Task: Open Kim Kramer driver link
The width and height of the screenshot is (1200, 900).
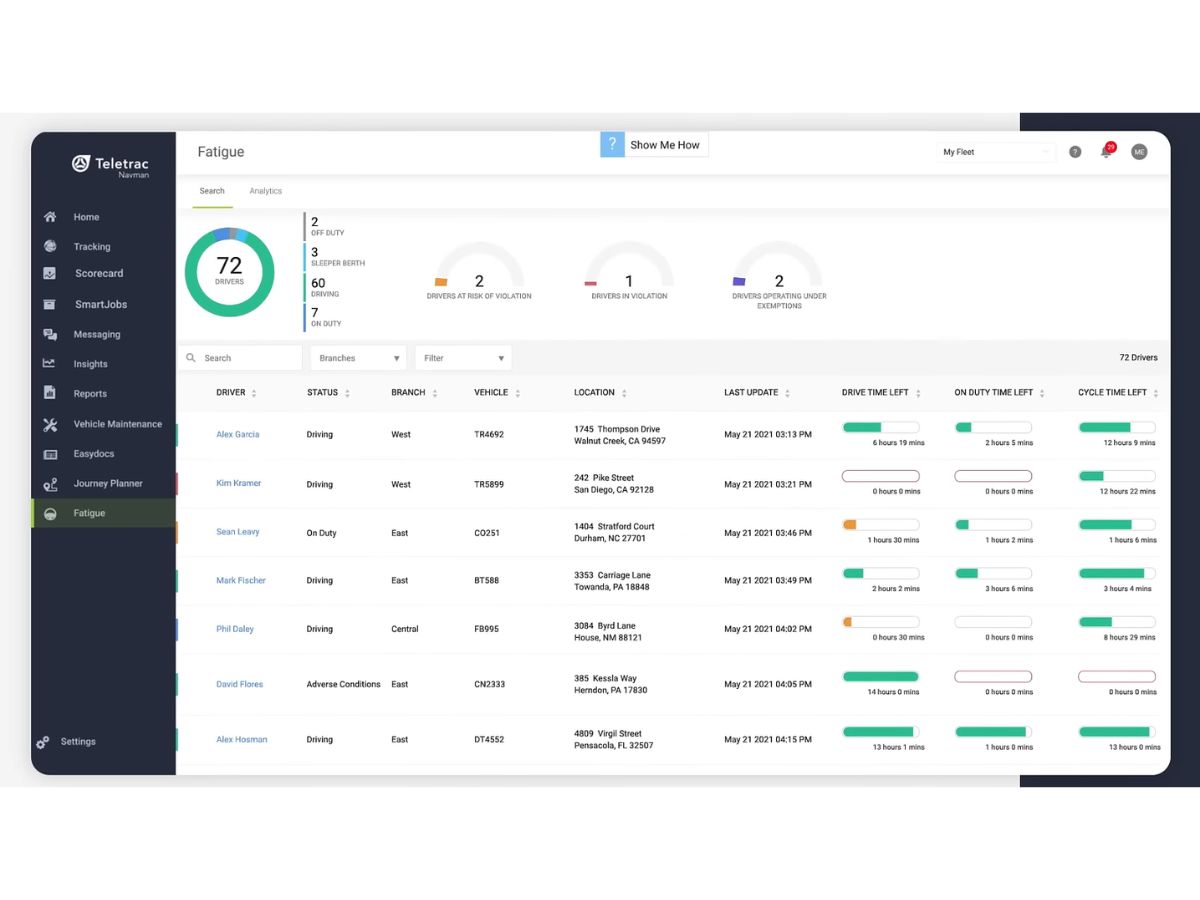Action: [239, 484]
